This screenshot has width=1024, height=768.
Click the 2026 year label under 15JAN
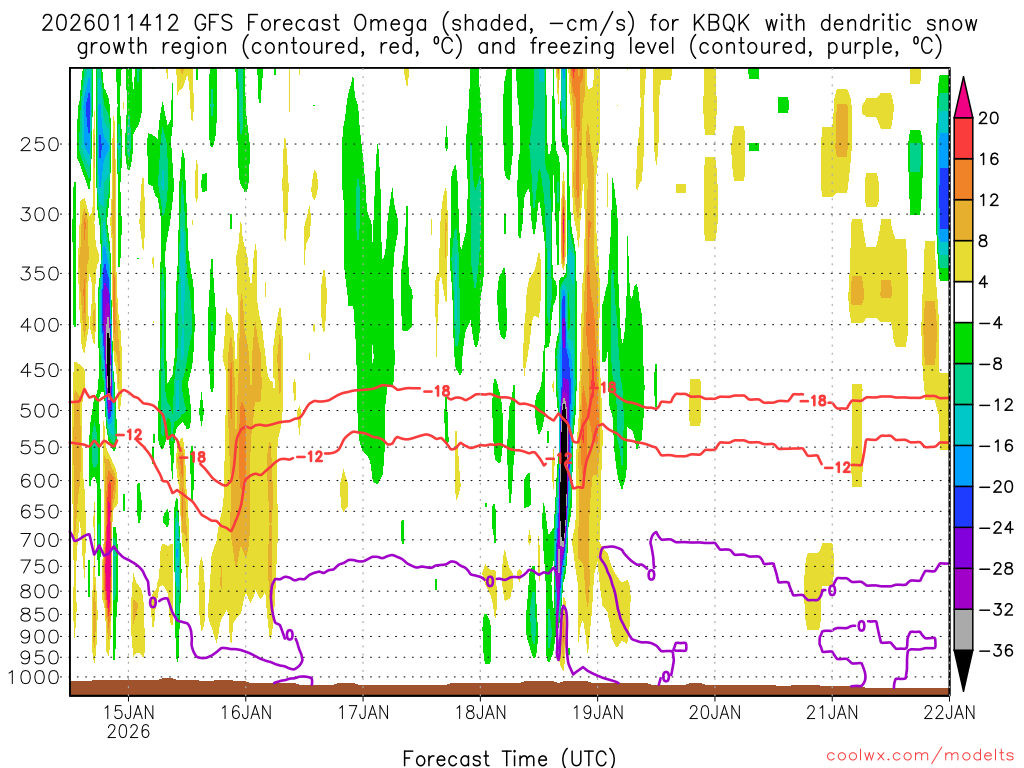pos(129,731)
